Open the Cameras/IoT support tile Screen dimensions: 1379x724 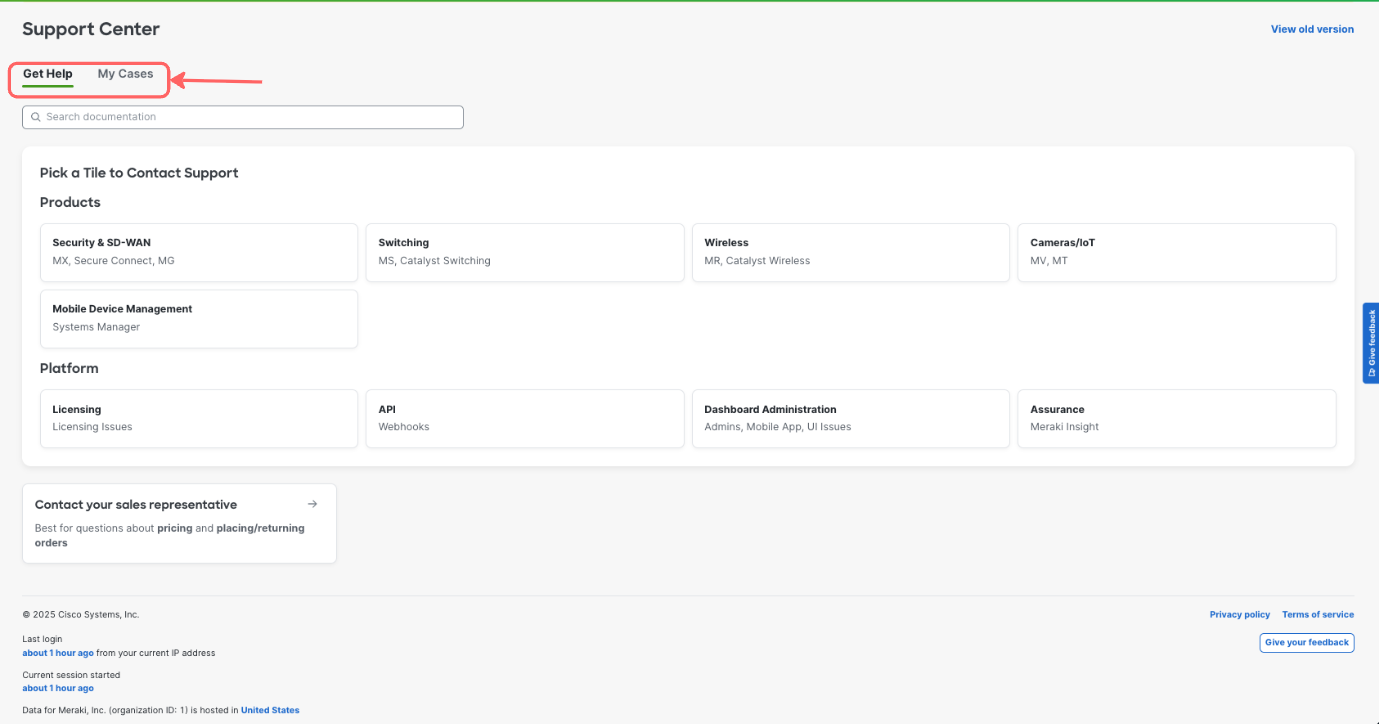[x=1176, y=252]
